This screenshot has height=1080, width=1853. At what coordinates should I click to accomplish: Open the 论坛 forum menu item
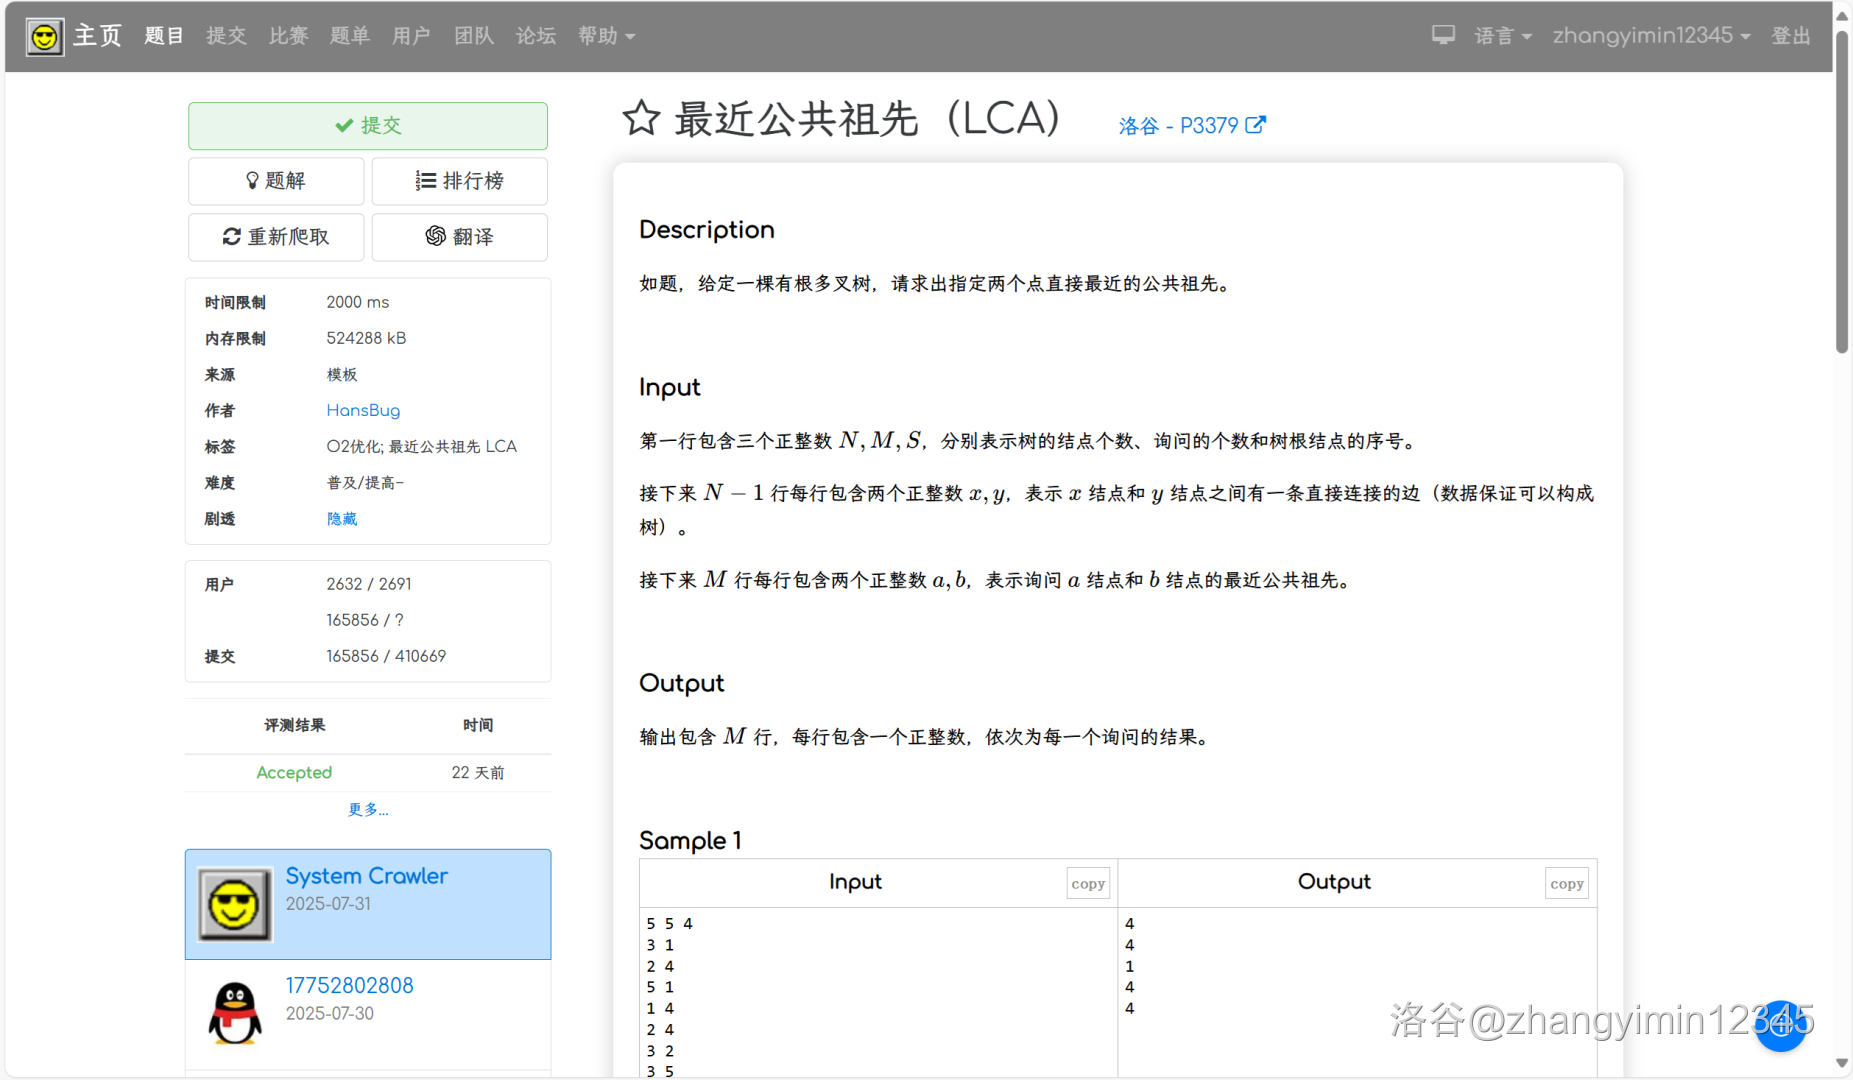pyautogui.click(x=535, y=36)
